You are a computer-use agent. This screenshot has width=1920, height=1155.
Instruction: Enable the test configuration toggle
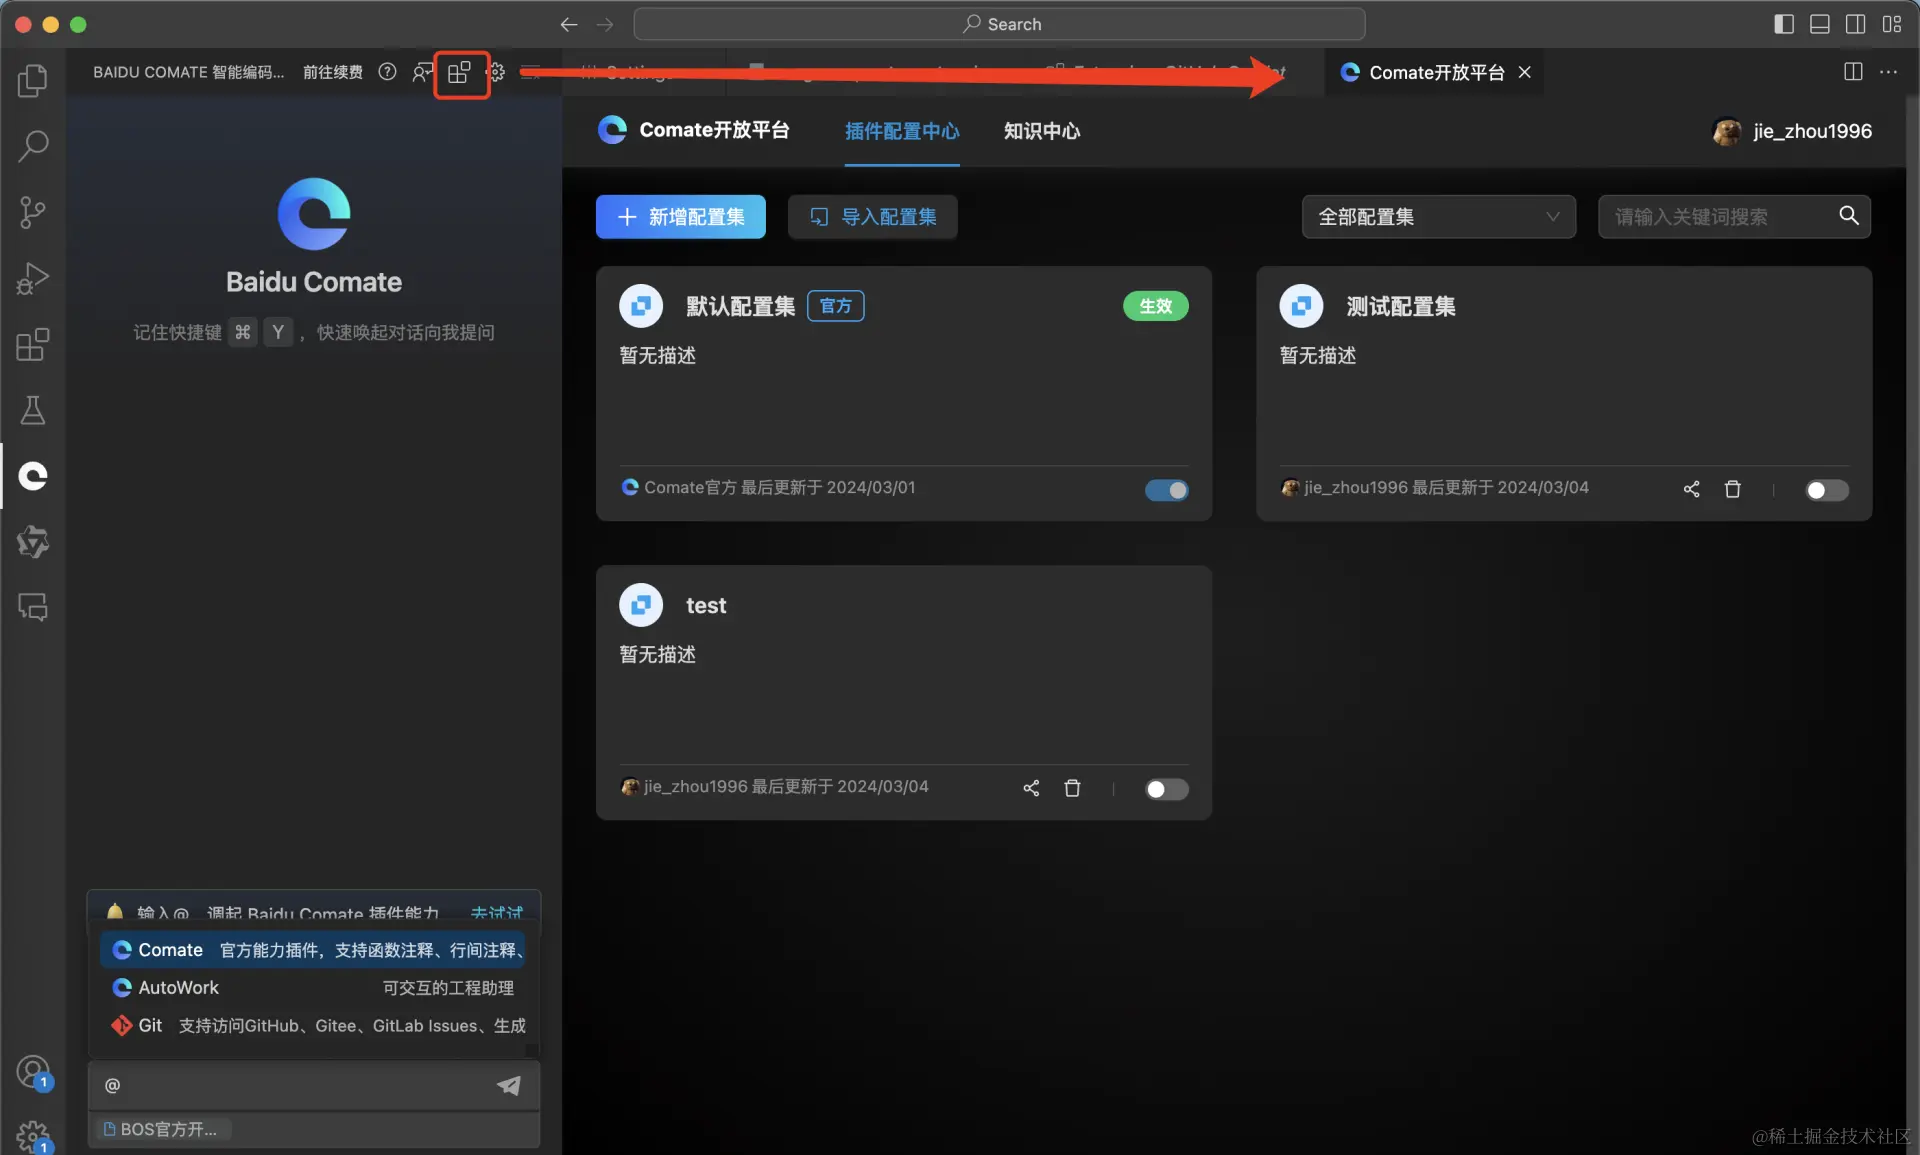1166,789
